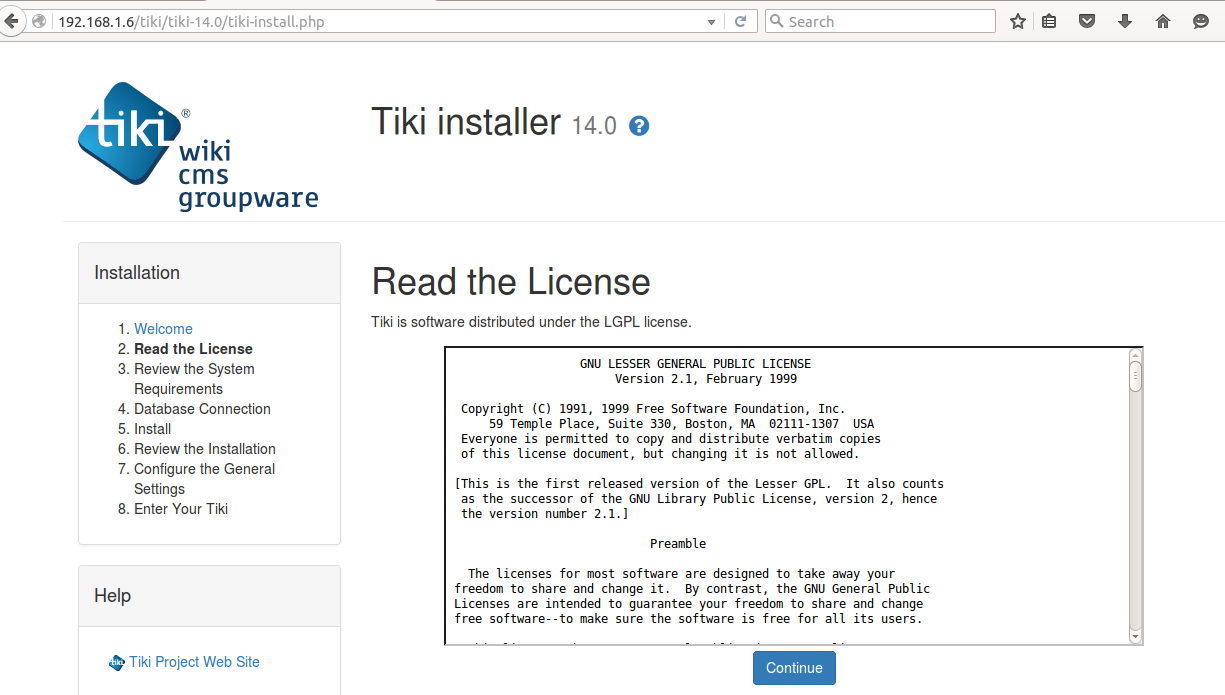1225x695 pixels.
Task: Click 'the version number 2.1.]' line
Action: pos(545,514)
